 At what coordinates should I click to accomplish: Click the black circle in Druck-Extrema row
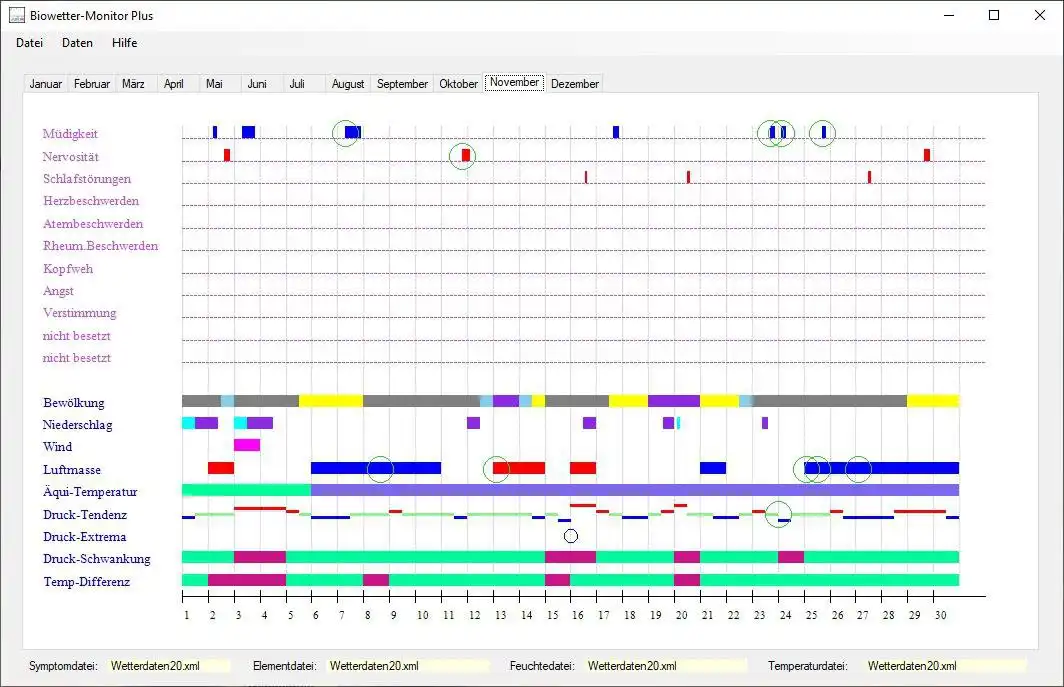tap(571, 536)
